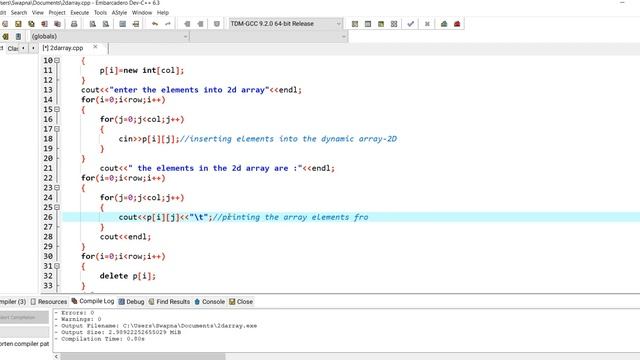Switch to the Console tab

point(209,302)
